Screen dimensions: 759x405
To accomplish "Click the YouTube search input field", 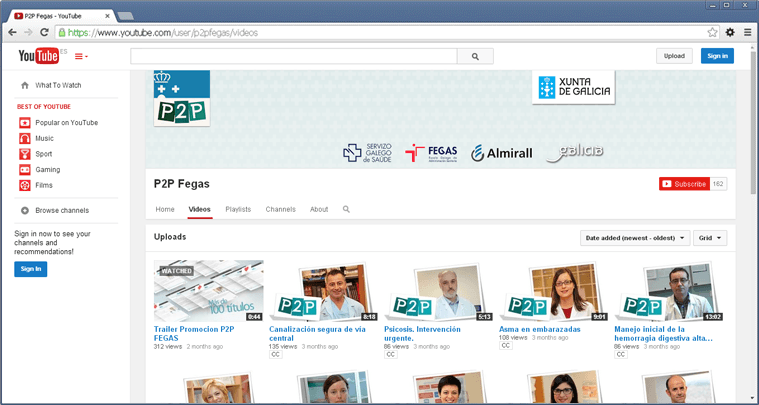I will coord(294,57).
